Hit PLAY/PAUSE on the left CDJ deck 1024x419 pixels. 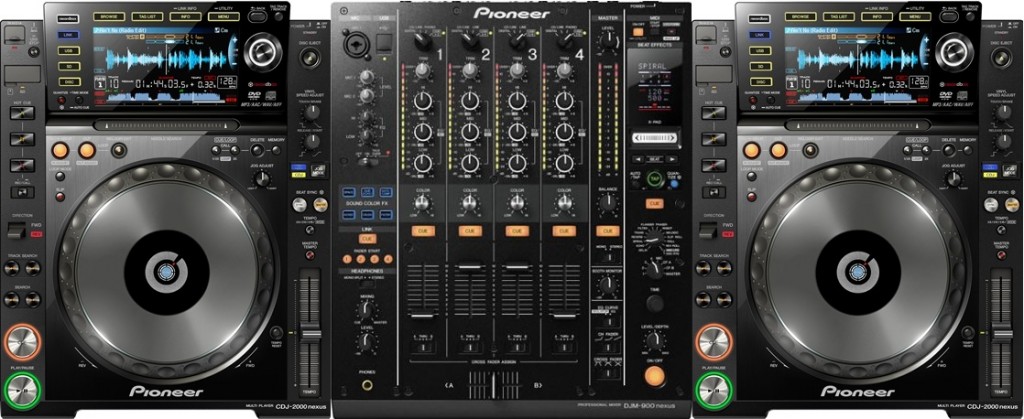23,391
